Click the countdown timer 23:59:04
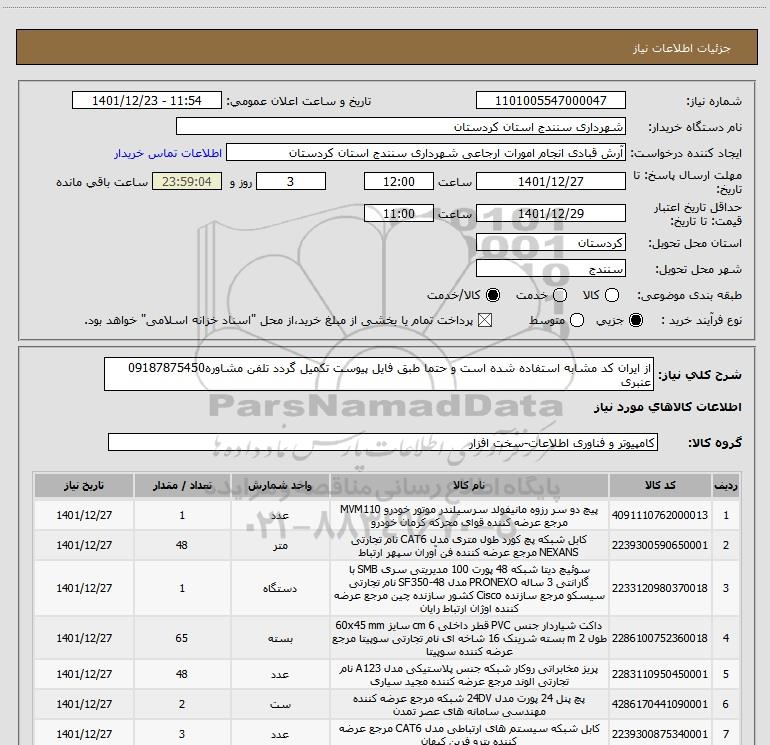770x745 pixels. 187,181
